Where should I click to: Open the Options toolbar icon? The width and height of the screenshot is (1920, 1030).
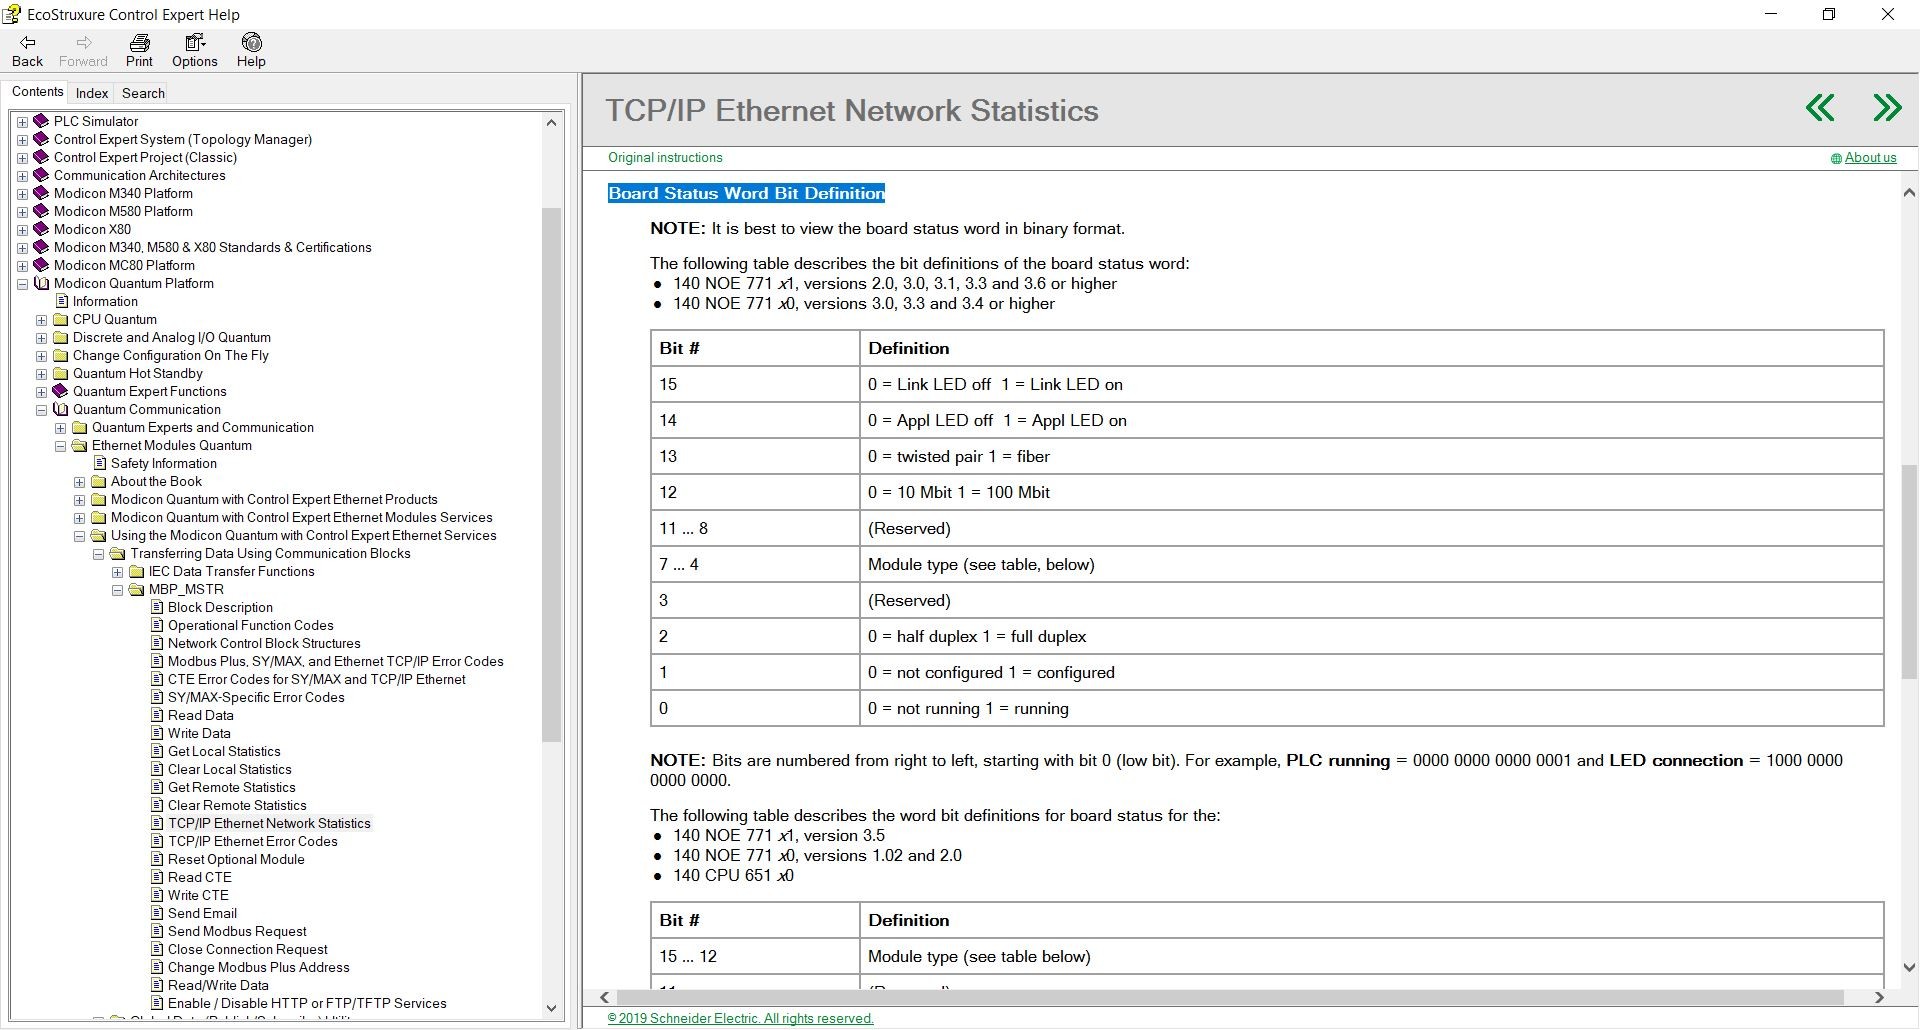click(x=194, y=42)
